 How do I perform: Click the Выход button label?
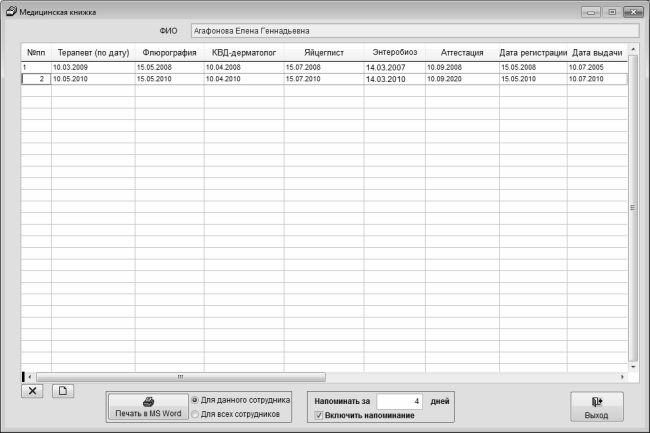[596, 413]
